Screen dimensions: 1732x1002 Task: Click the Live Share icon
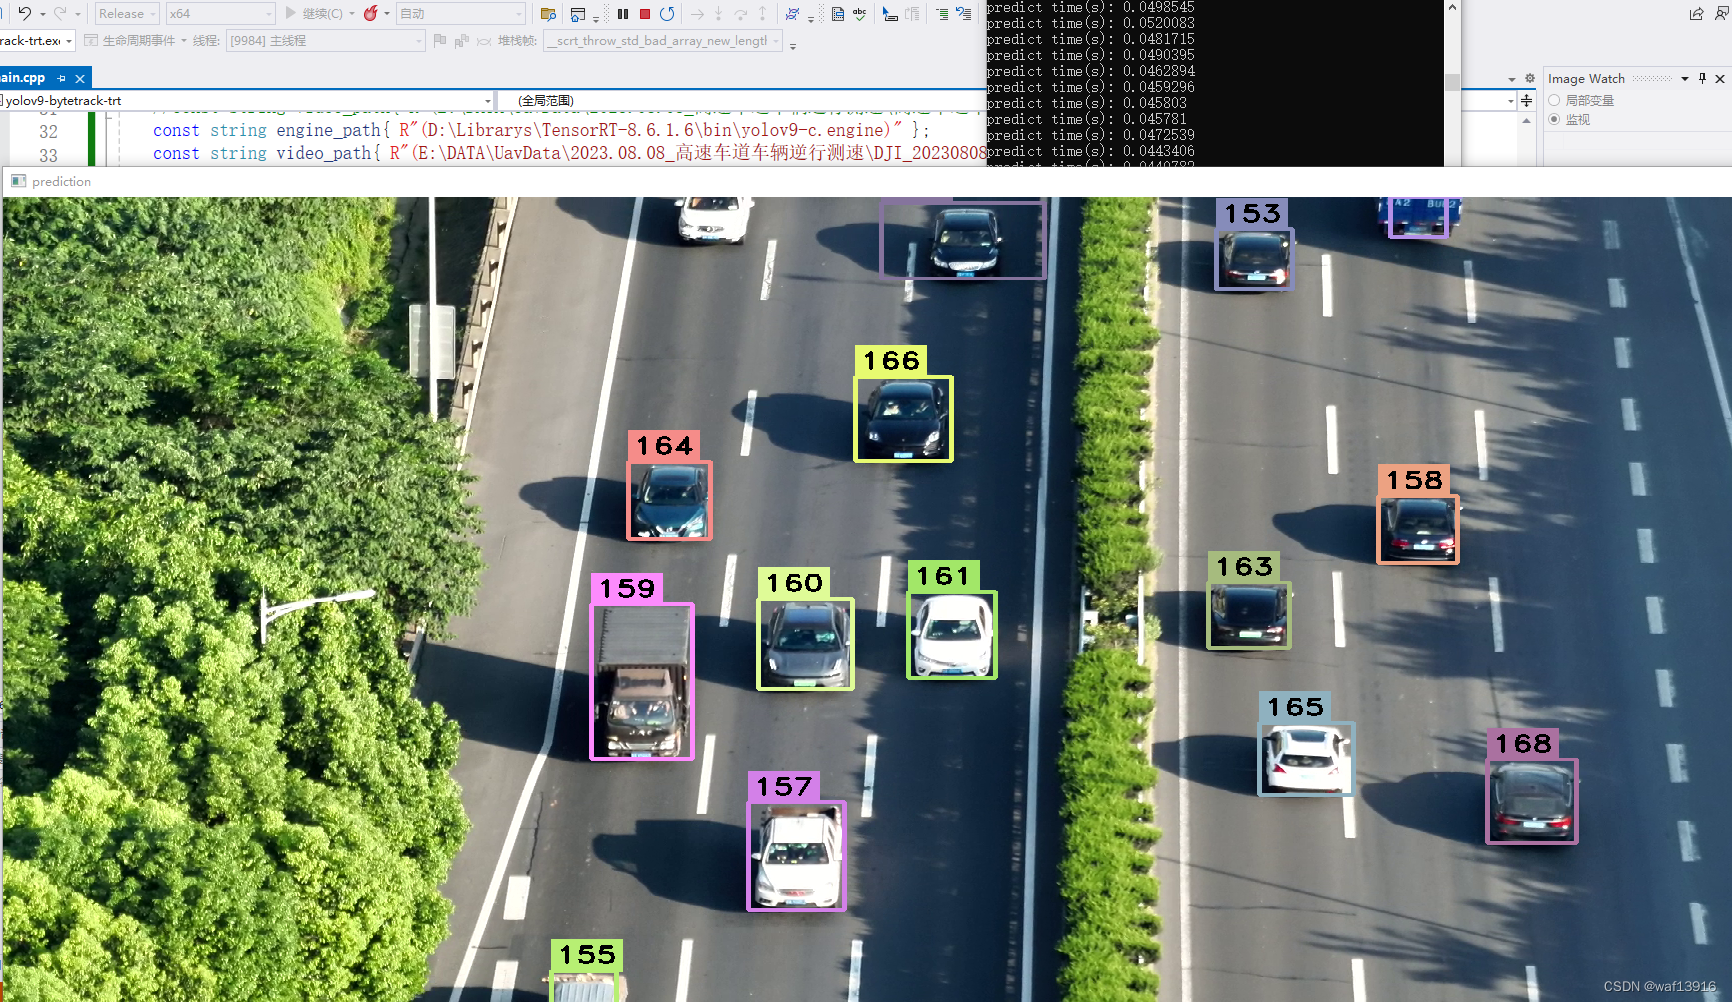click(x=1697, y=13)
